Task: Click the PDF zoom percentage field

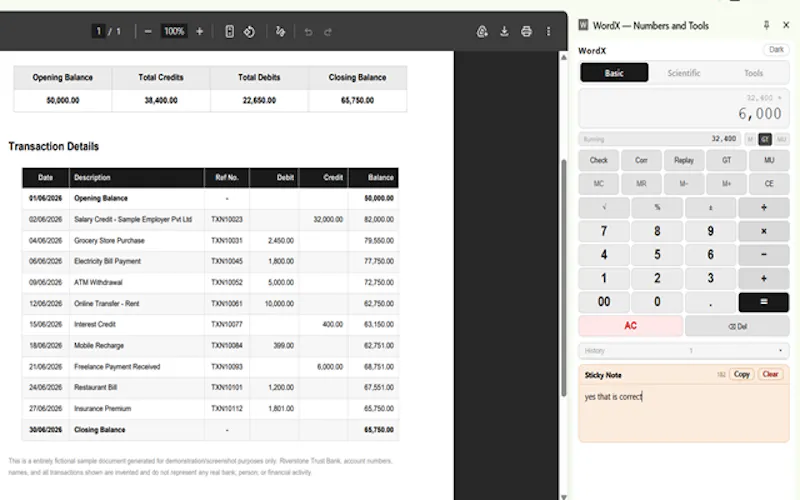Action: 173,31
